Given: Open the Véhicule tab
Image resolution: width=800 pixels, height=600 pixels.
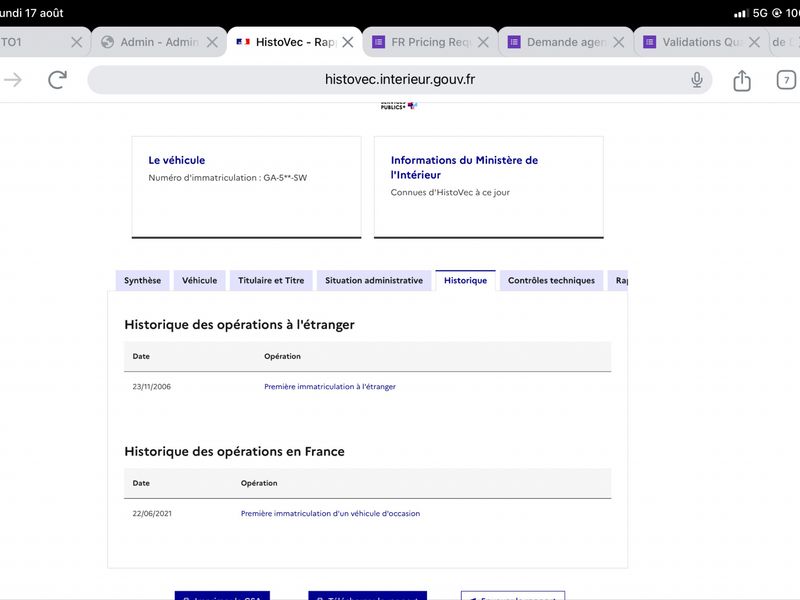Looking at the screenshot, I should (x=199, y=280).
